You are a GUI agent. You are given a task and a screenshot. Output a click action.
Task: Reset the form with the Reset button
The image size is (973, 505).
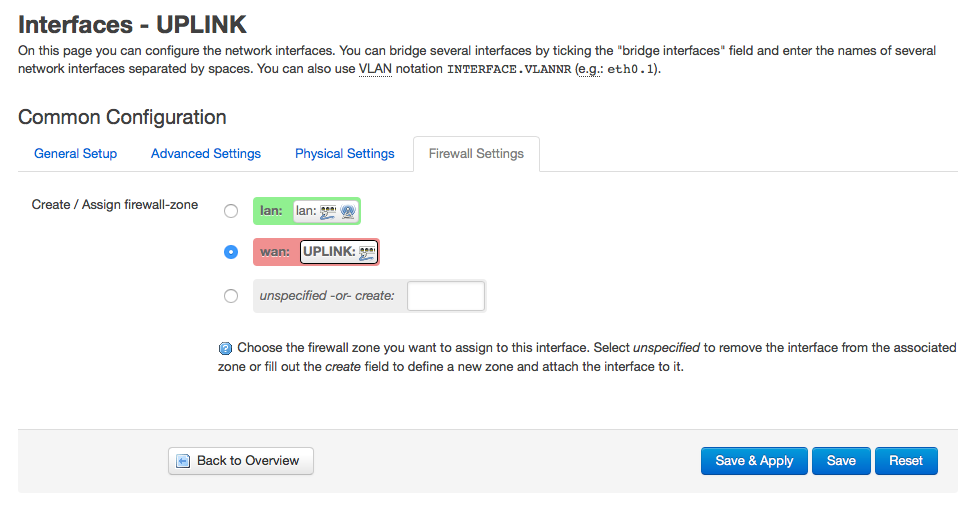pyautogui.click(x=906, y=461)
